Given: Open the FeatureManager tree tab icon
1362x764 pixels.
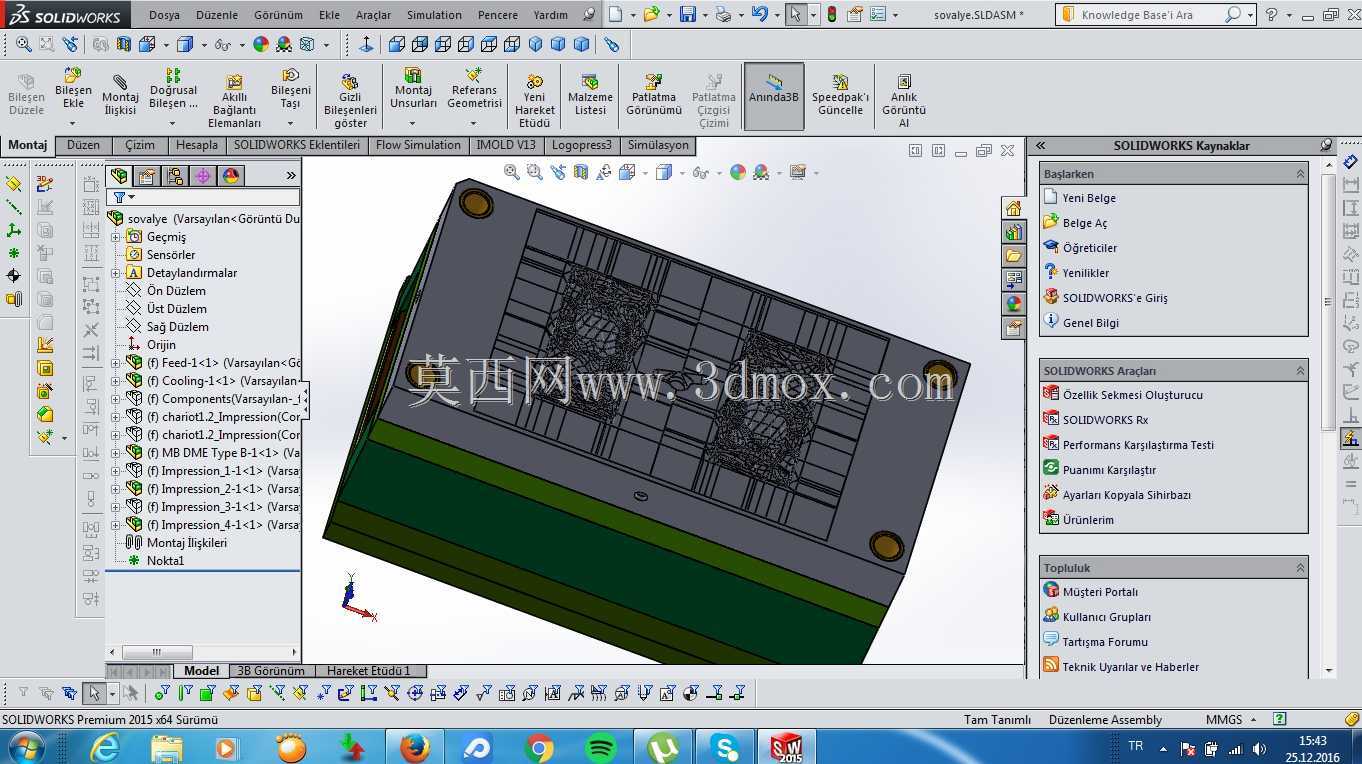Looking at the screenshot, I should point(119,176).
